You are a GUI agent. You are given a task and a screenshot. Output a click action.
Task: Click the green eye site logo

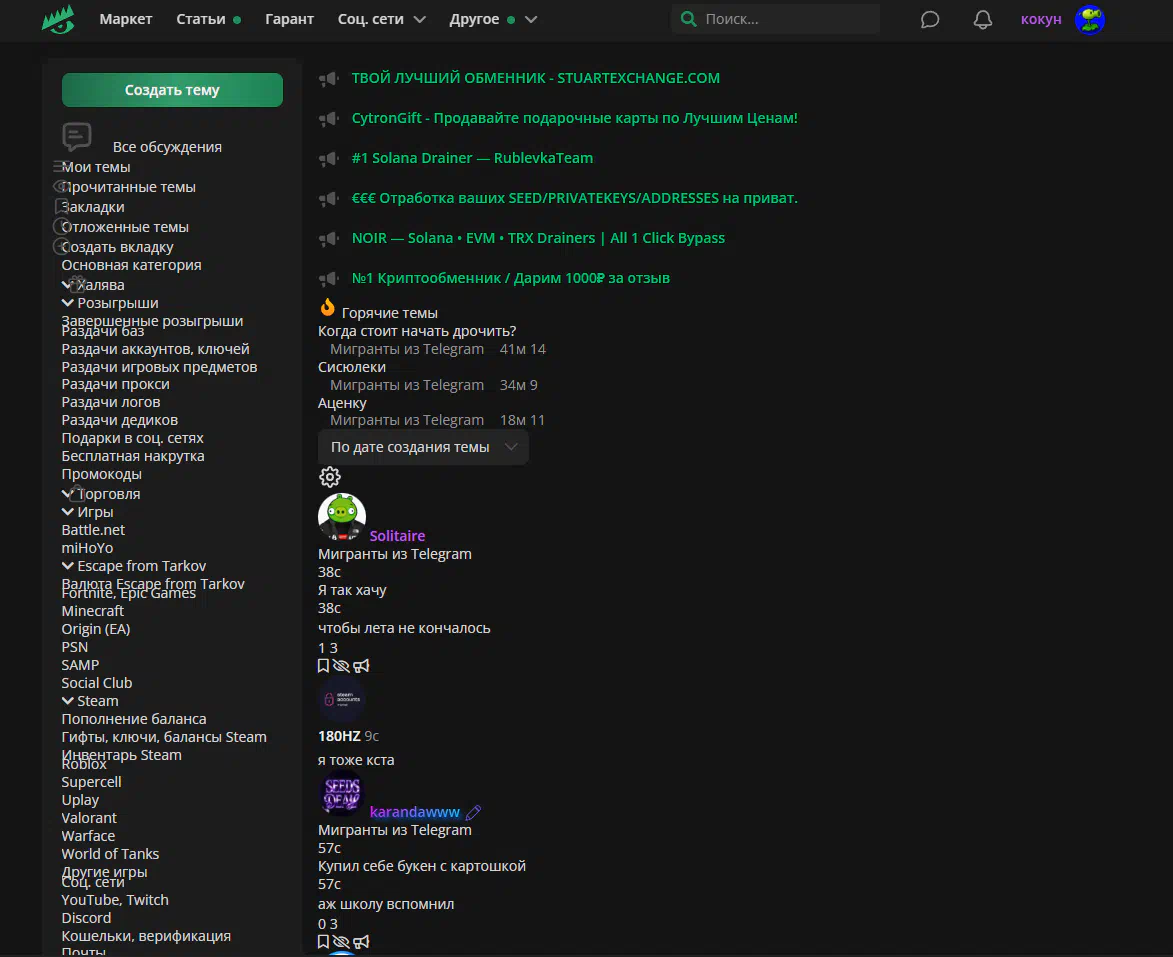58,19
